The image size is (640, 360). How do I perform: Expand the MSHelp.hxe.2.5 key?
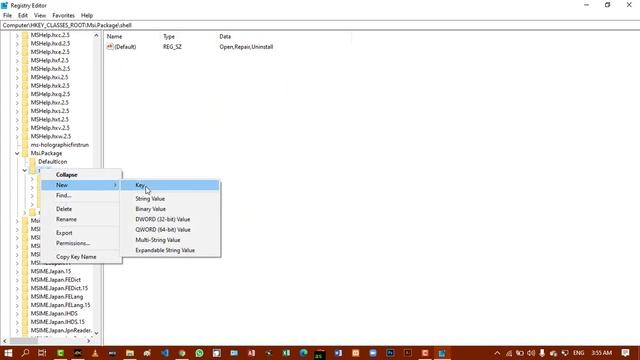pos(17,52)
